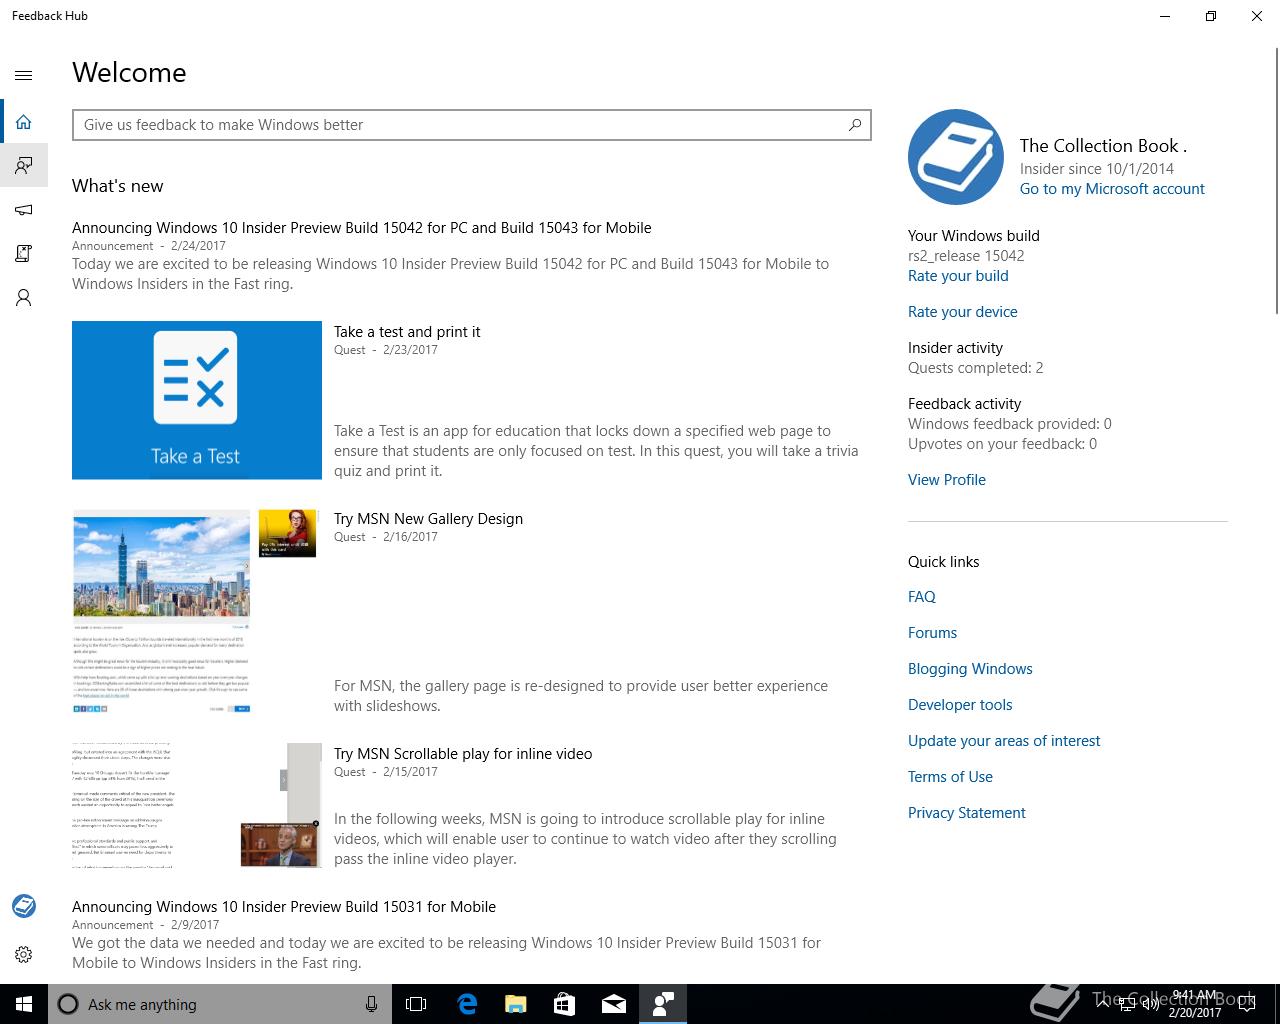Screen dimensions: 1280x1024
Task: Open Task View on the taskbar
Action: pyautogui.click(x=416, y=1004)
